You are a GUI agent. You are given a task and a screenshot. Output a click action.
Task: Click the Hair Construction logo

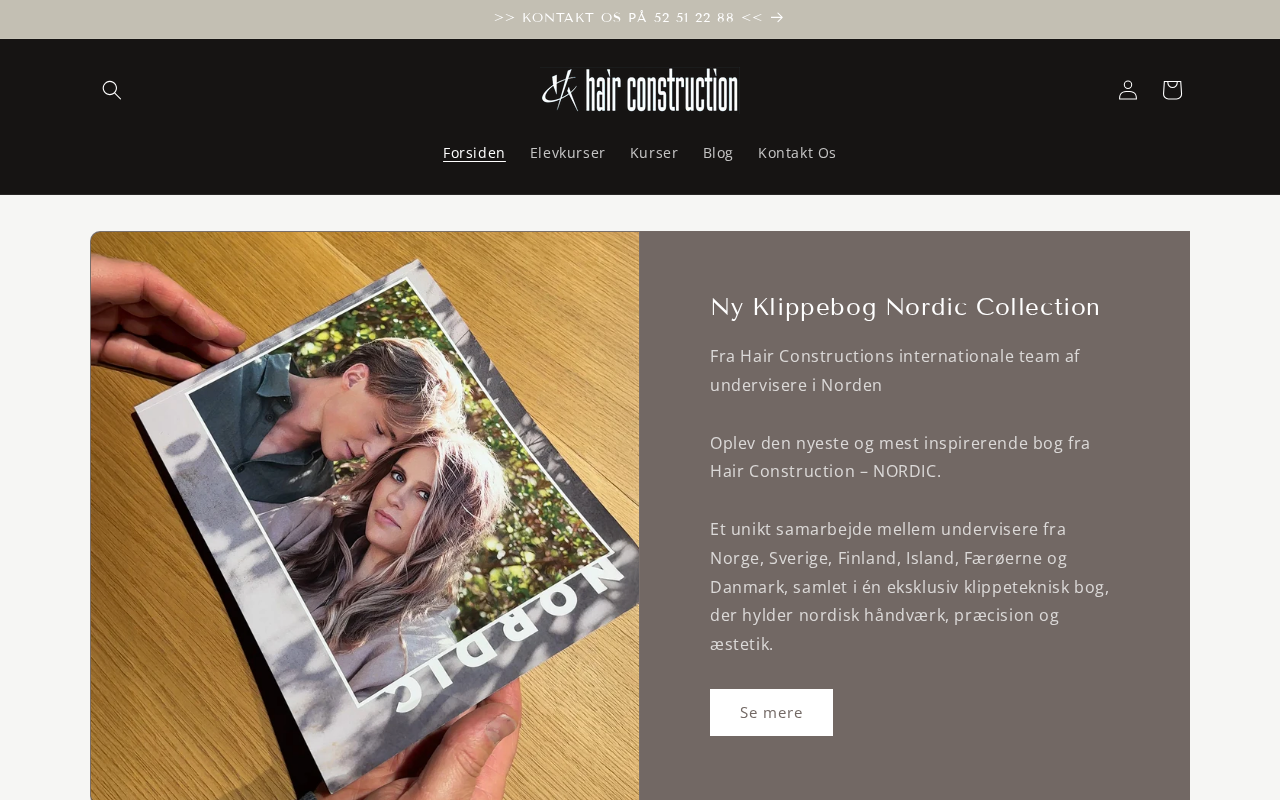coord(640,90)
